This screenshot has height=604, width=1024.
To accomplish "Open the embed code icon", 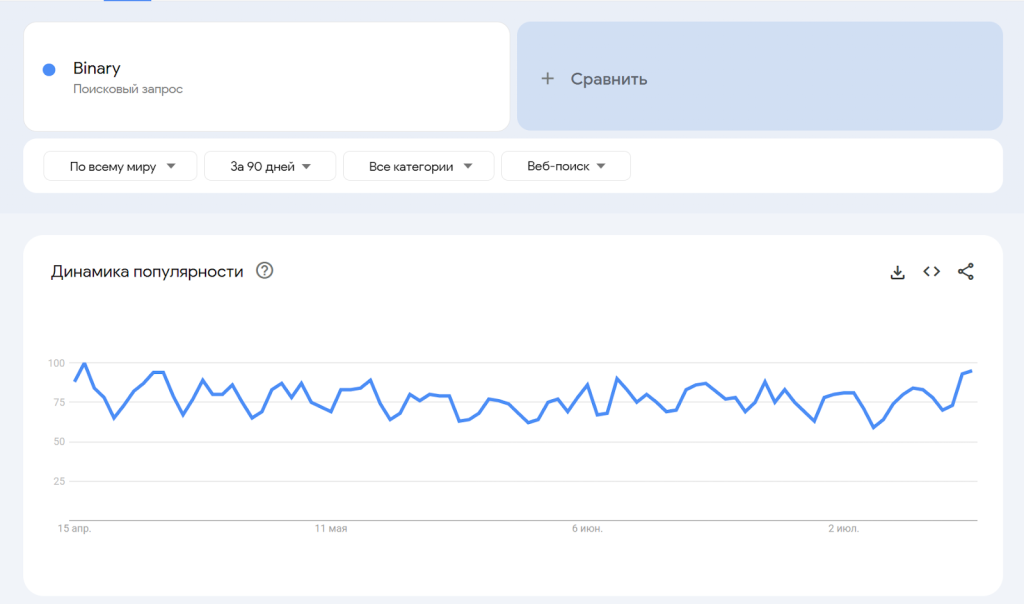I will point(931,272).
